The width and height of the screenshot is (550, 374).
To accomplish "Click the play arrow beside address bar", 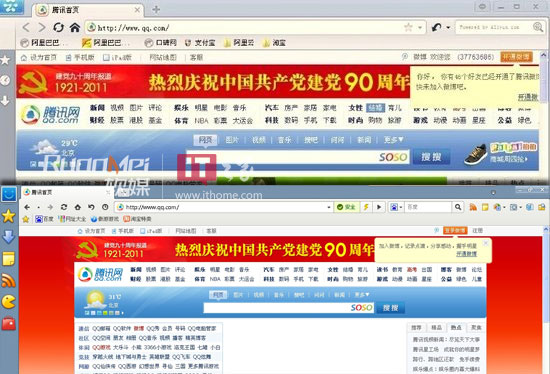I will click(x=379, y=207).
